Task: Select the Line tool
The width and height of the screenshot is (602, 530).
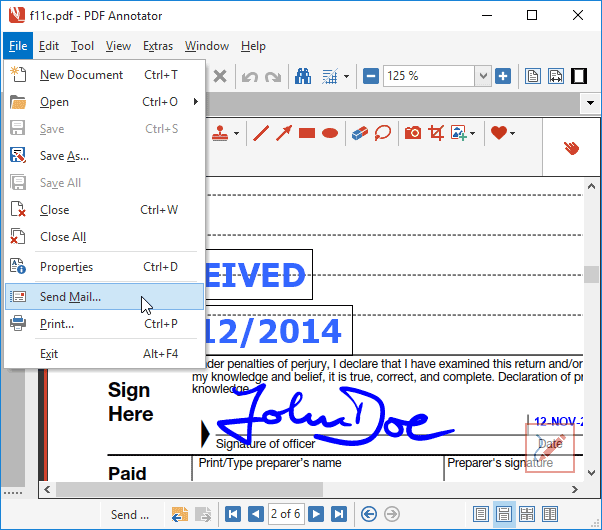Action: click(x=261, y=133)
